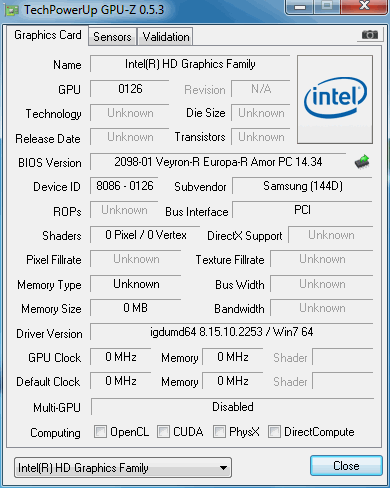Click the Transistors field

coord(261,137)
